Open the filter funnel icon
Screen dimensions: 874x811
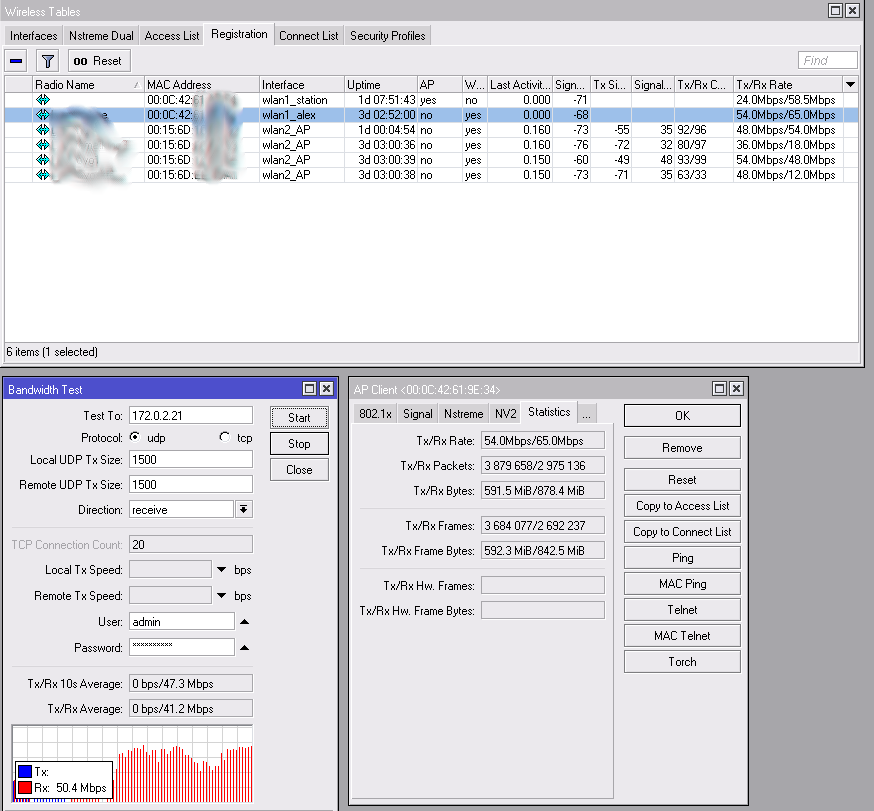(47, 61)
